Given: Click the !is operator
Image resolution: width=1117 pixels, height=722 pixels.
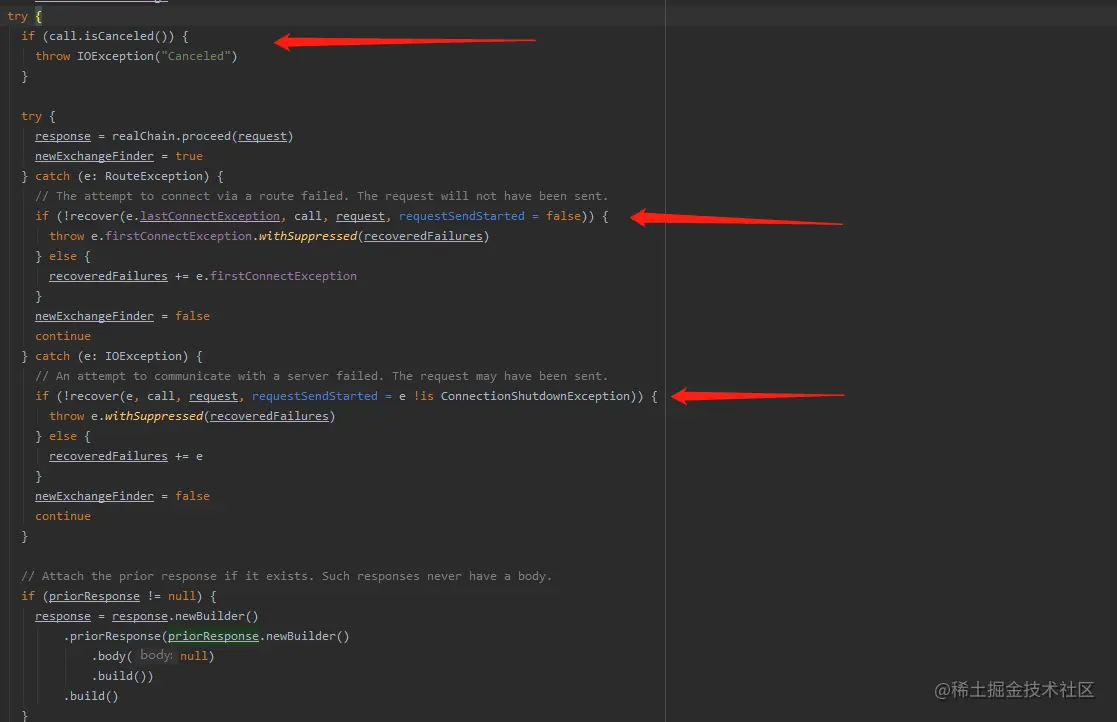Looking at the screenshot, I should click(x=423, y=396).
